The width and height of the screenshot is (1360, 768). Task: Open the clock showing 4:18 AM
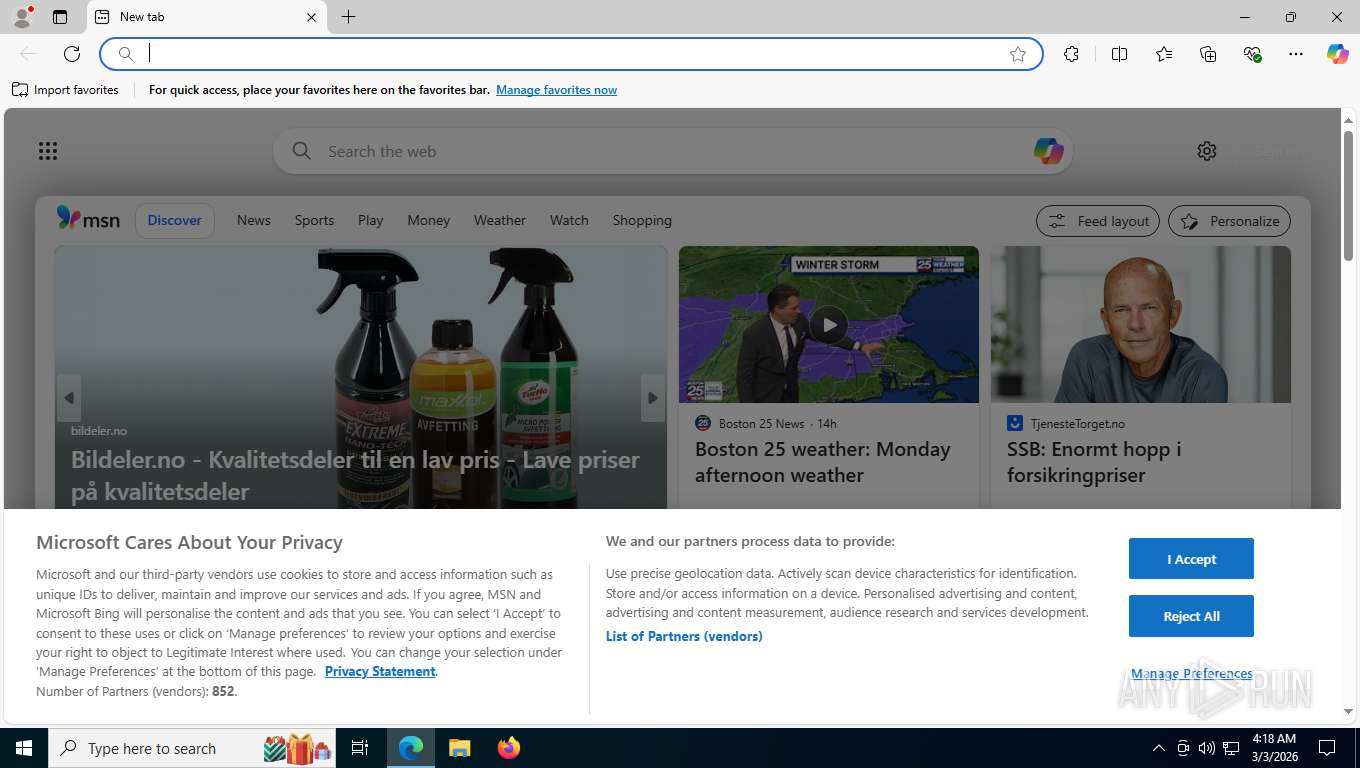coord(1274,748)
